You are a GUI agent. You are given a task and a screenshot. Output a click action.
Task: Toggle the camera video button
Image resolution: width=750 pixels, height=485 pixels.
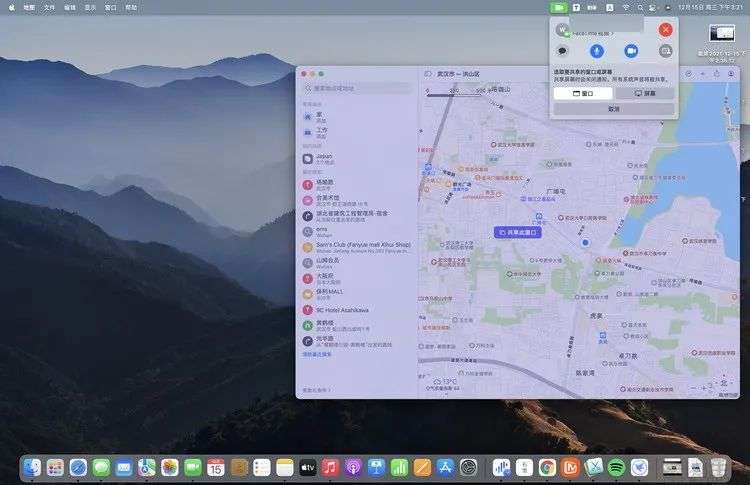[x=631, y=50]
